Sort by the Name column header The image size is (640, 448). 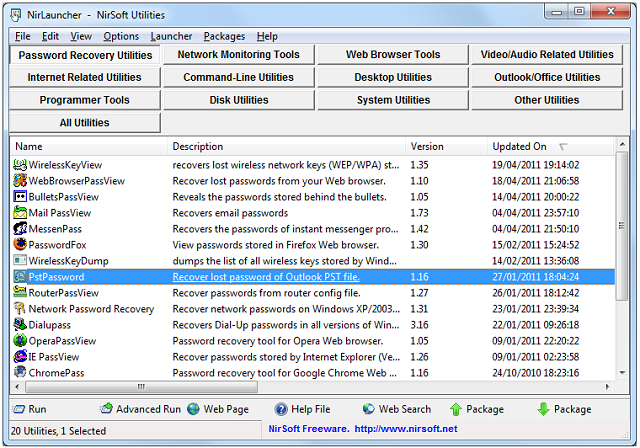pos(89,146)
